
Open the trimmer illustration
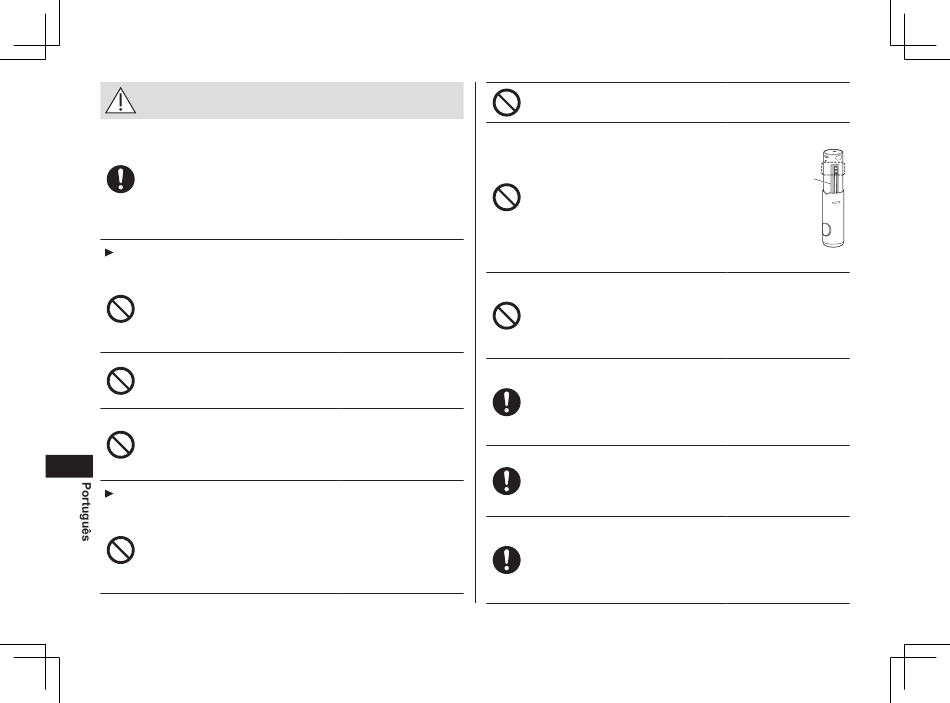tap(832, 198)
